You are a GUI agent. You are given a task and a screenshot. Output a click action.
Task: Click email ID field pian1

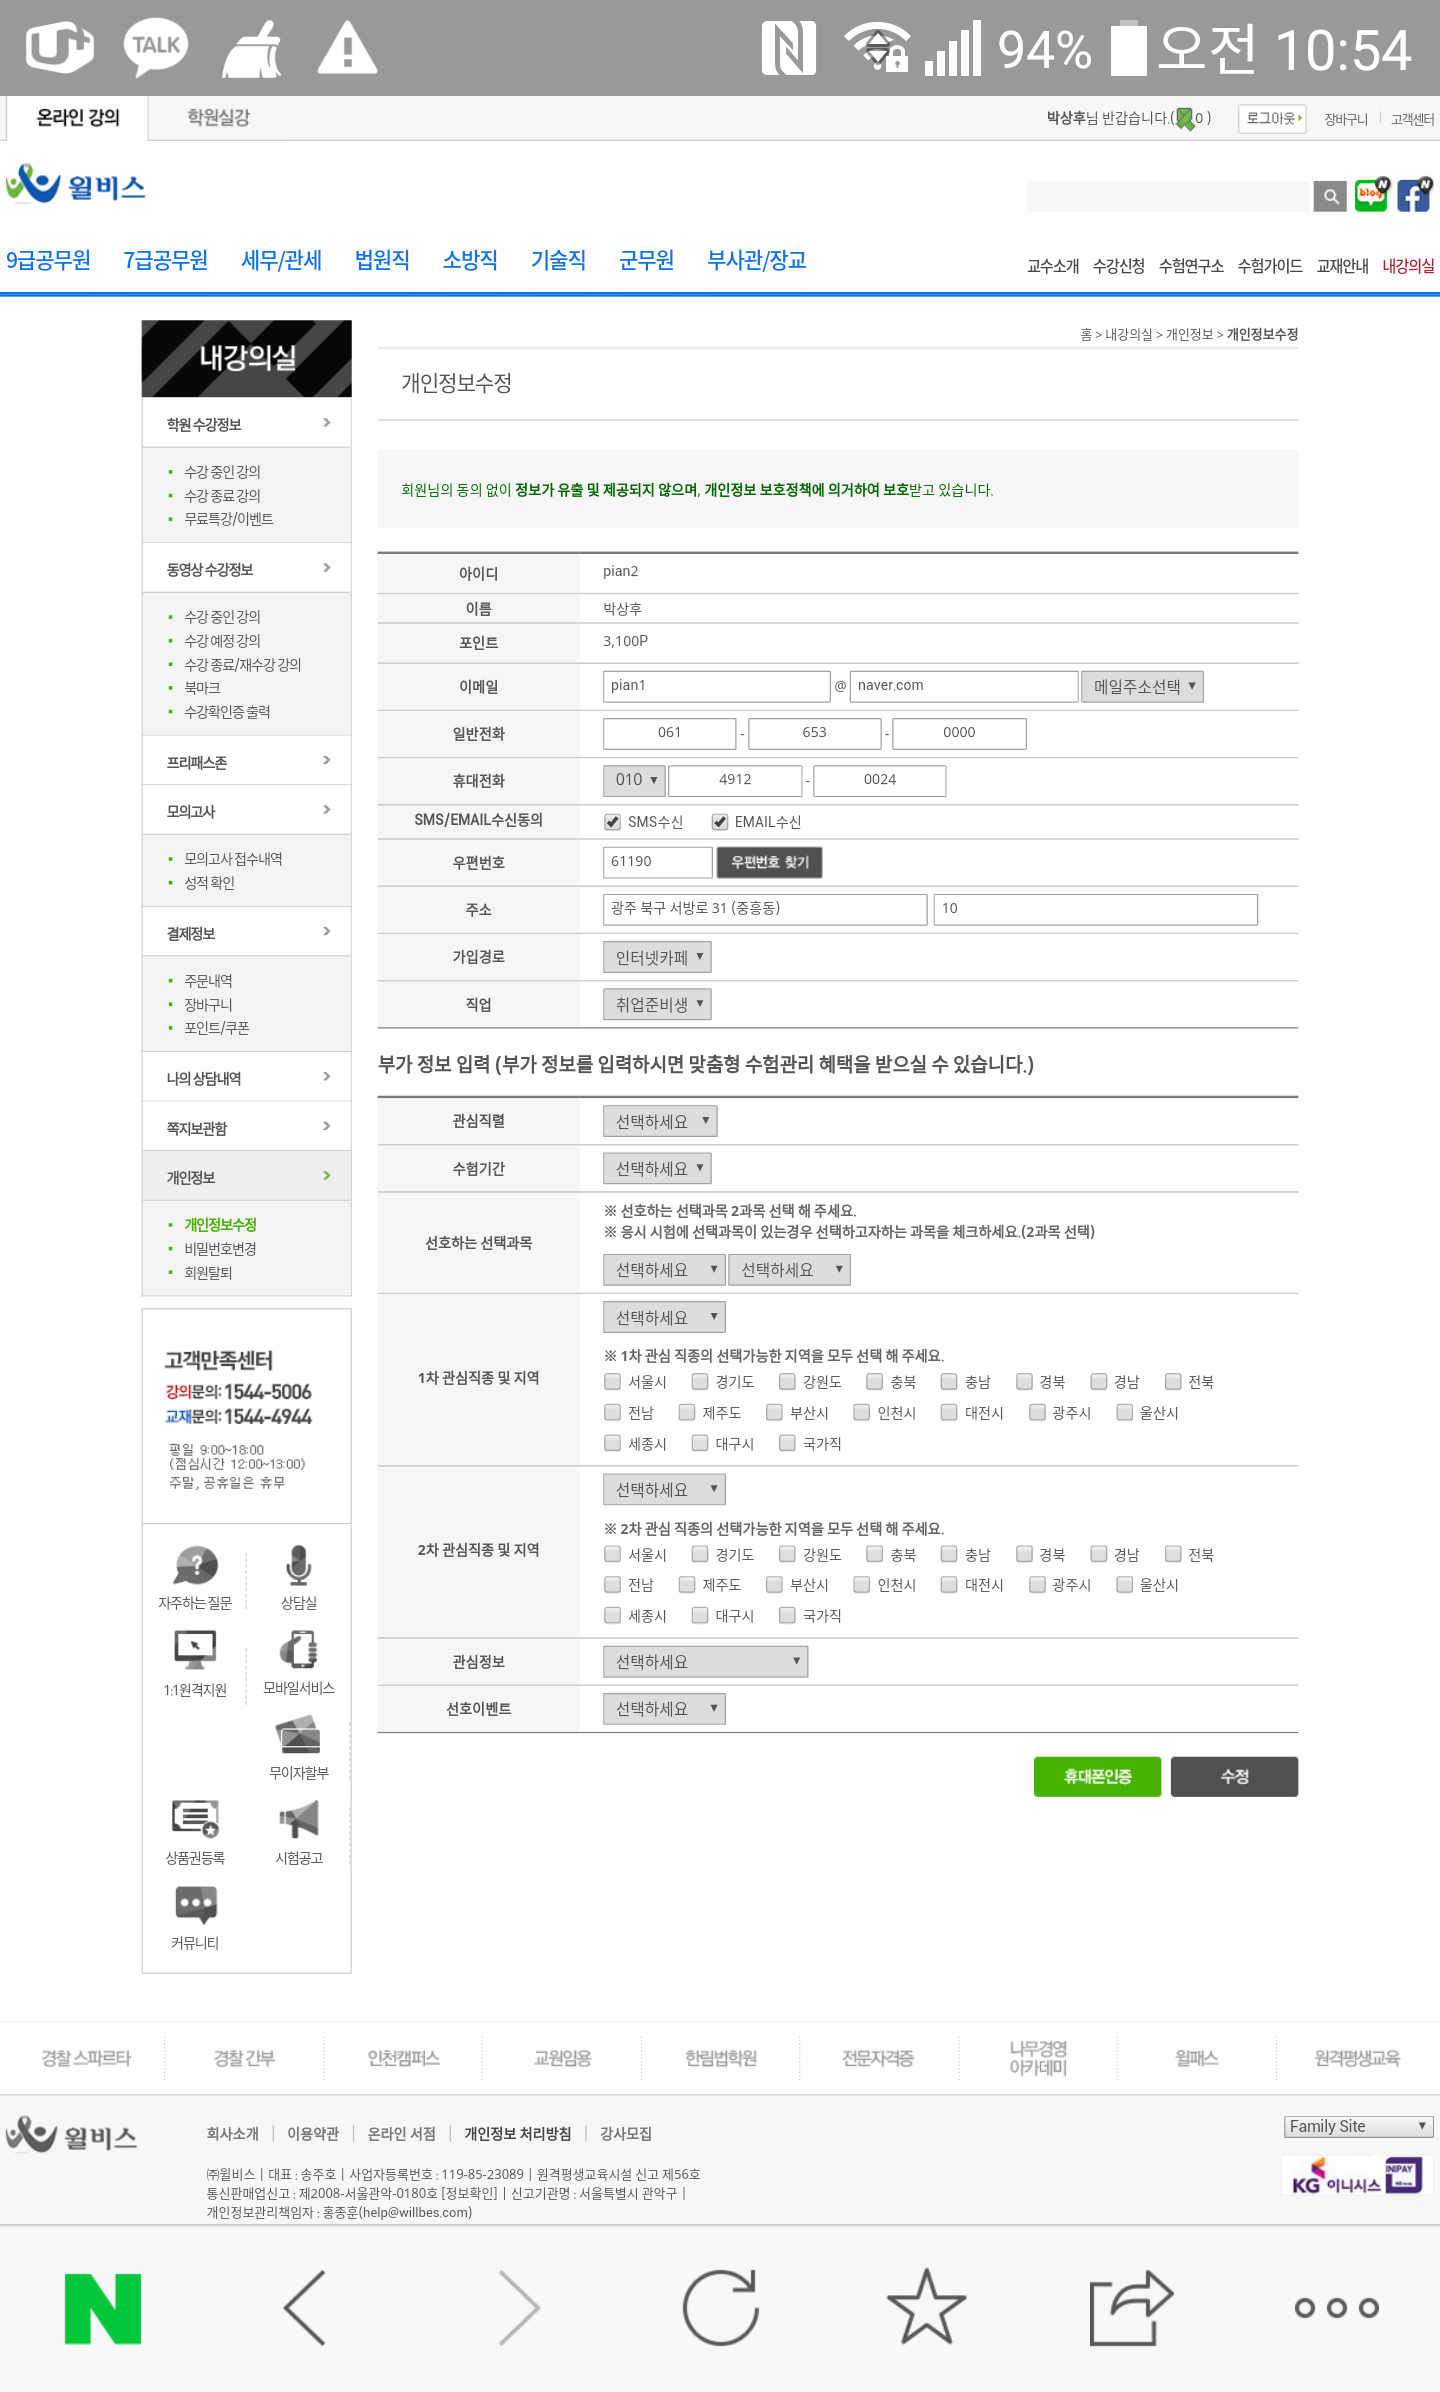[x=716, y=686]
